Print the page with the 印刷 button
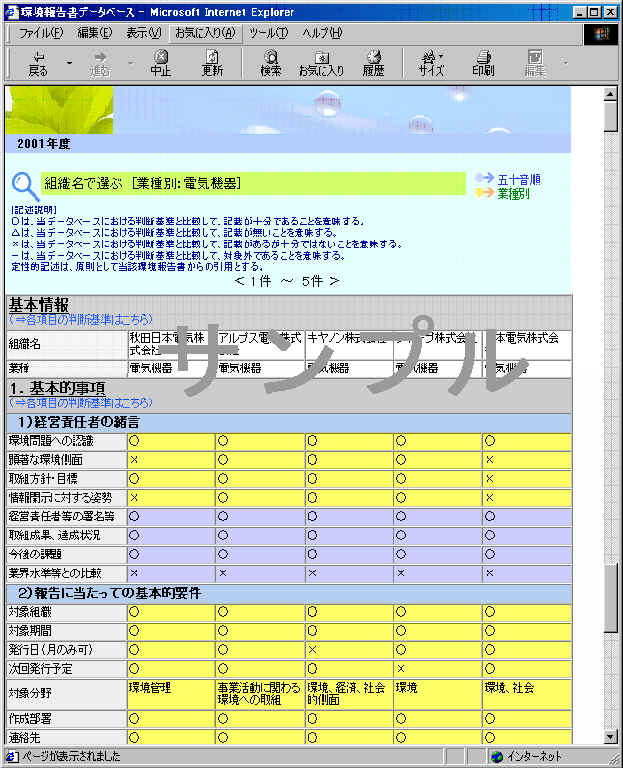 (483, 64)
